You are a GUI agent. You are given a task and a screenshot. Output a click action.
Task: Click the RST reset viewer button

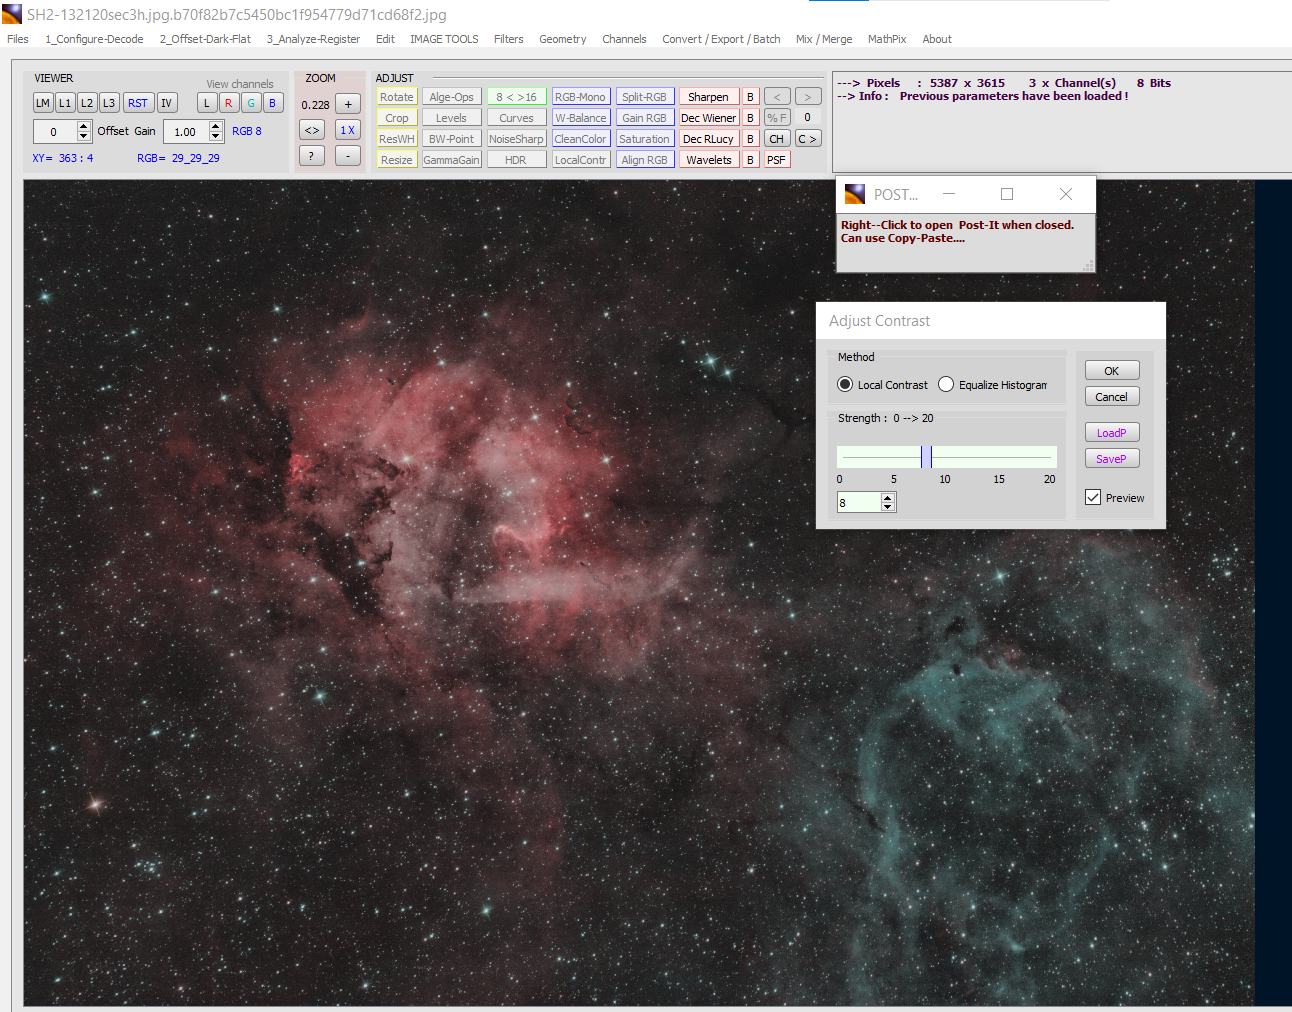click(x=138, y=103)
